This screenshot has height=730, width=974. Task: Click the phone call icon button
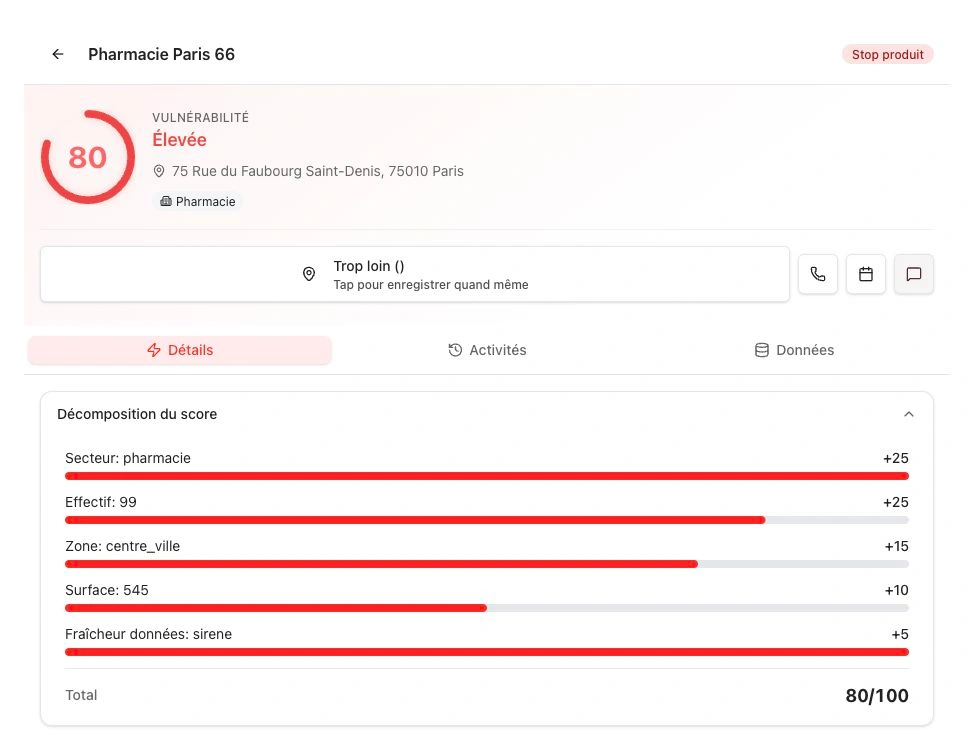(817, 274)
